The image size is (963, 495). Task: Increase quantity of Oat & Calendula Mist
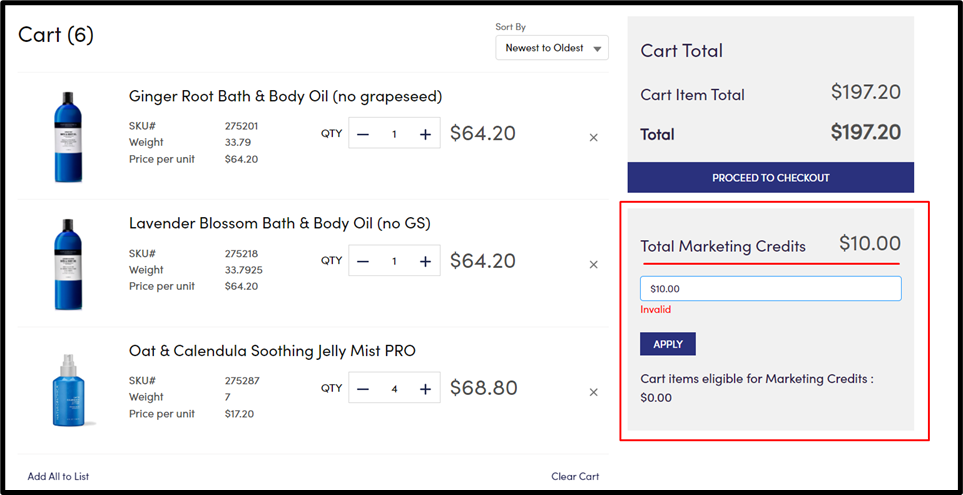pyautogui.click(x=425, y=389)
